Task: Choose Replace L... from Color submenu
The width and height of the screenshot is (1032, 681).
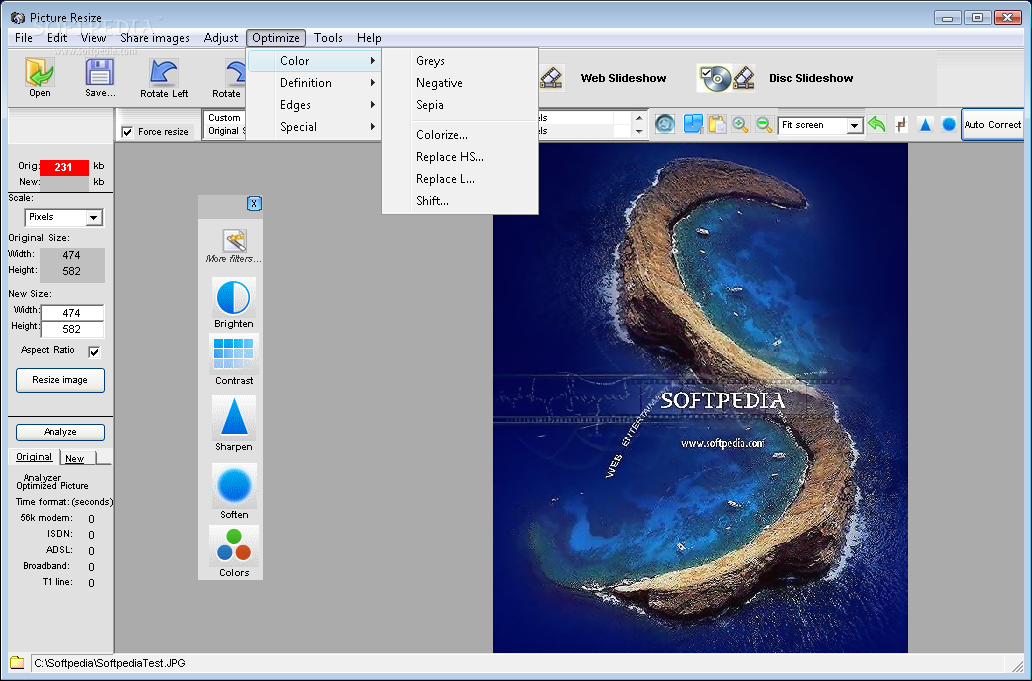Action: (x=460, y=179)
